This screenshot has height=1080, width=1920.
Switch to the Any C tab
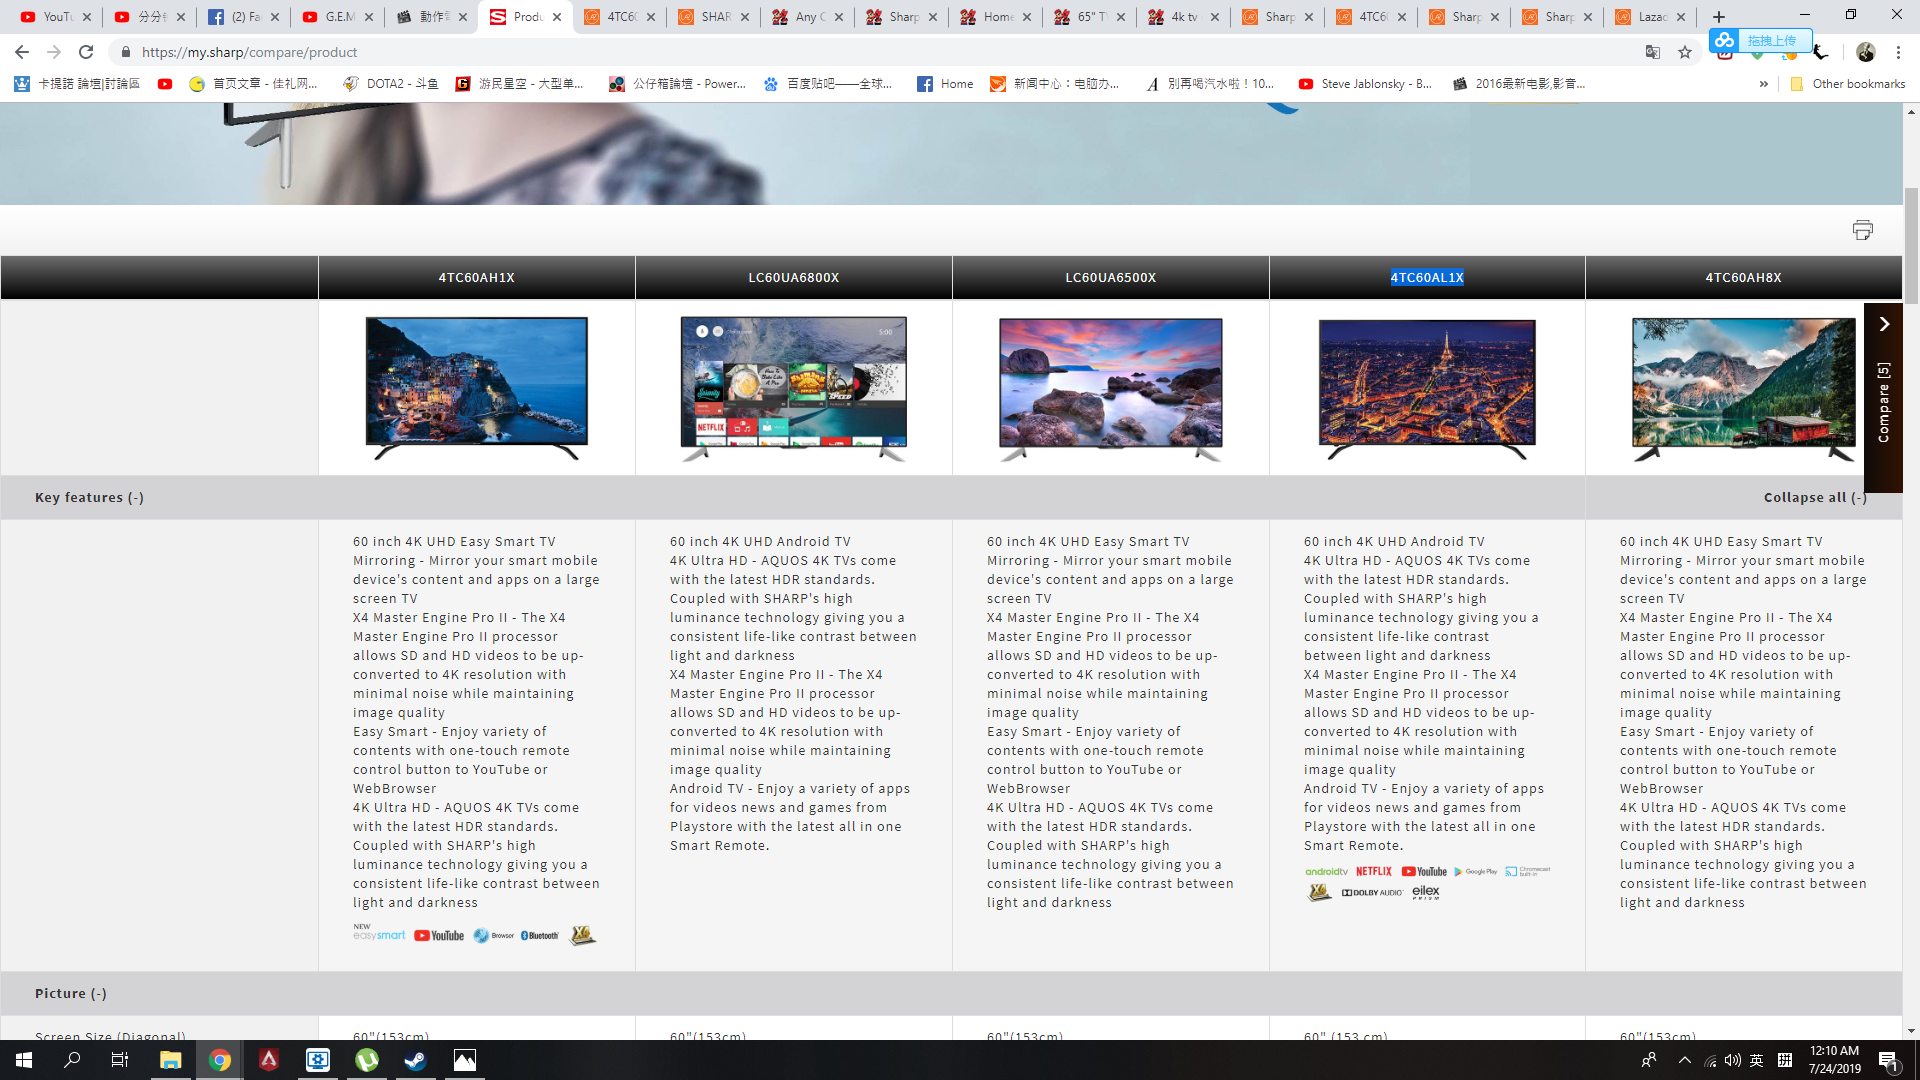tap(808, 17)
